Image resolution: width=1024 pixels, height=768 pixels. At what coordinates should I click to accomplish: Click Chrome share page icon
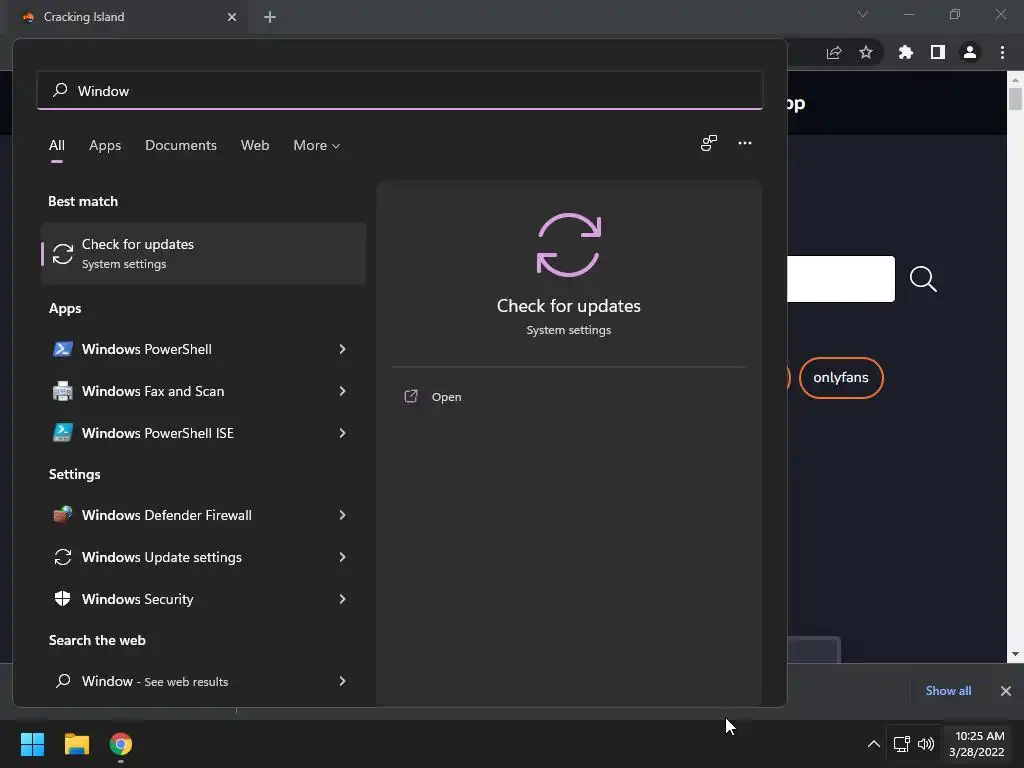coord(834,52)
